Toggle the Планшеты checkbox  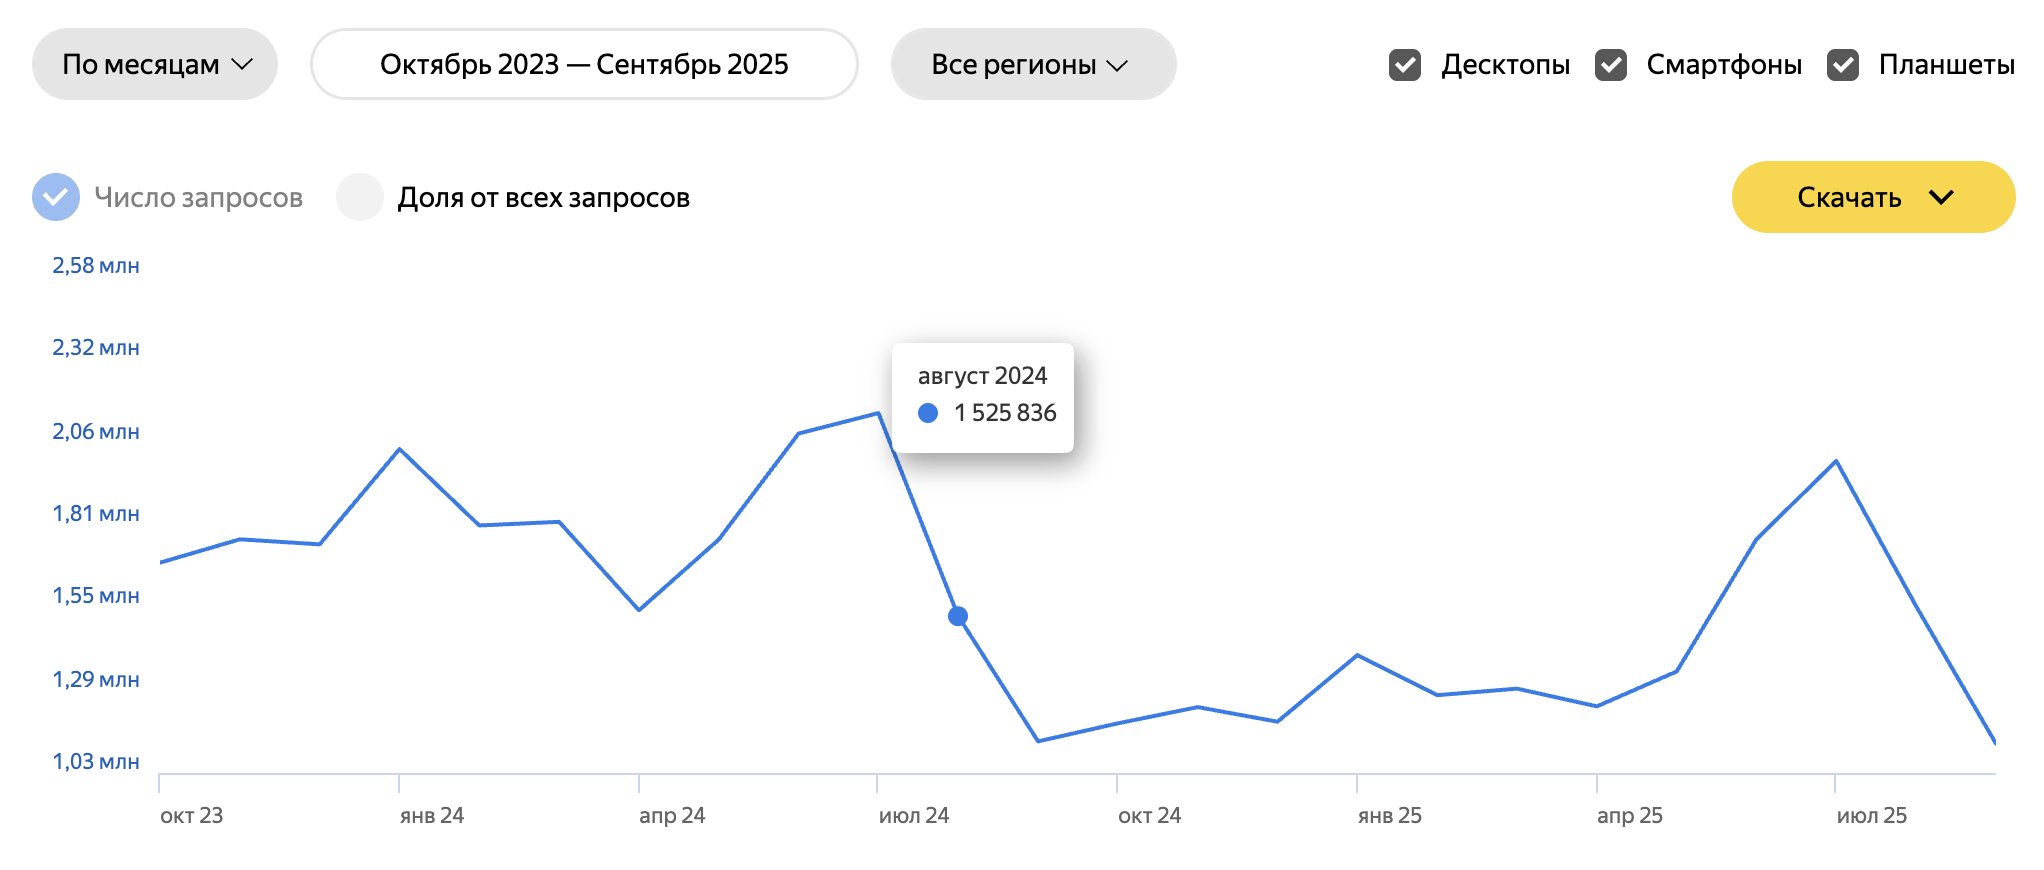(1843, 65)
